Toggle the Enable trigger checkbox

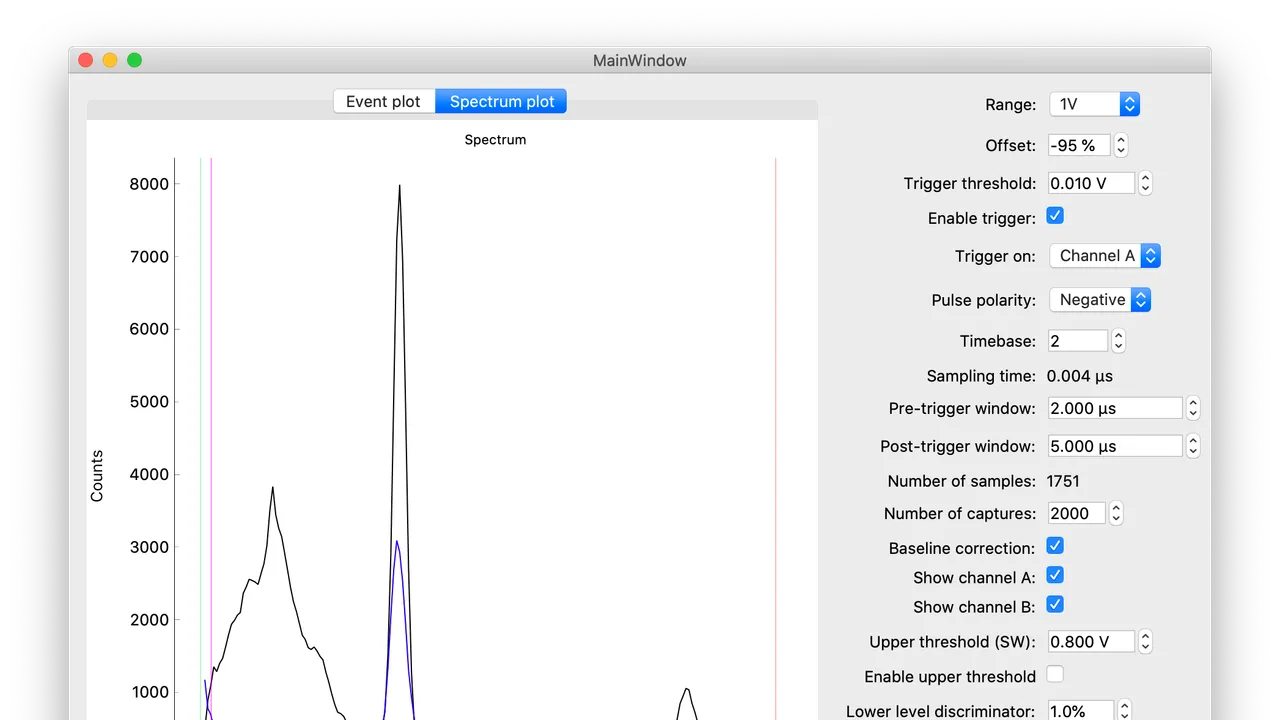coord(1055,216)
